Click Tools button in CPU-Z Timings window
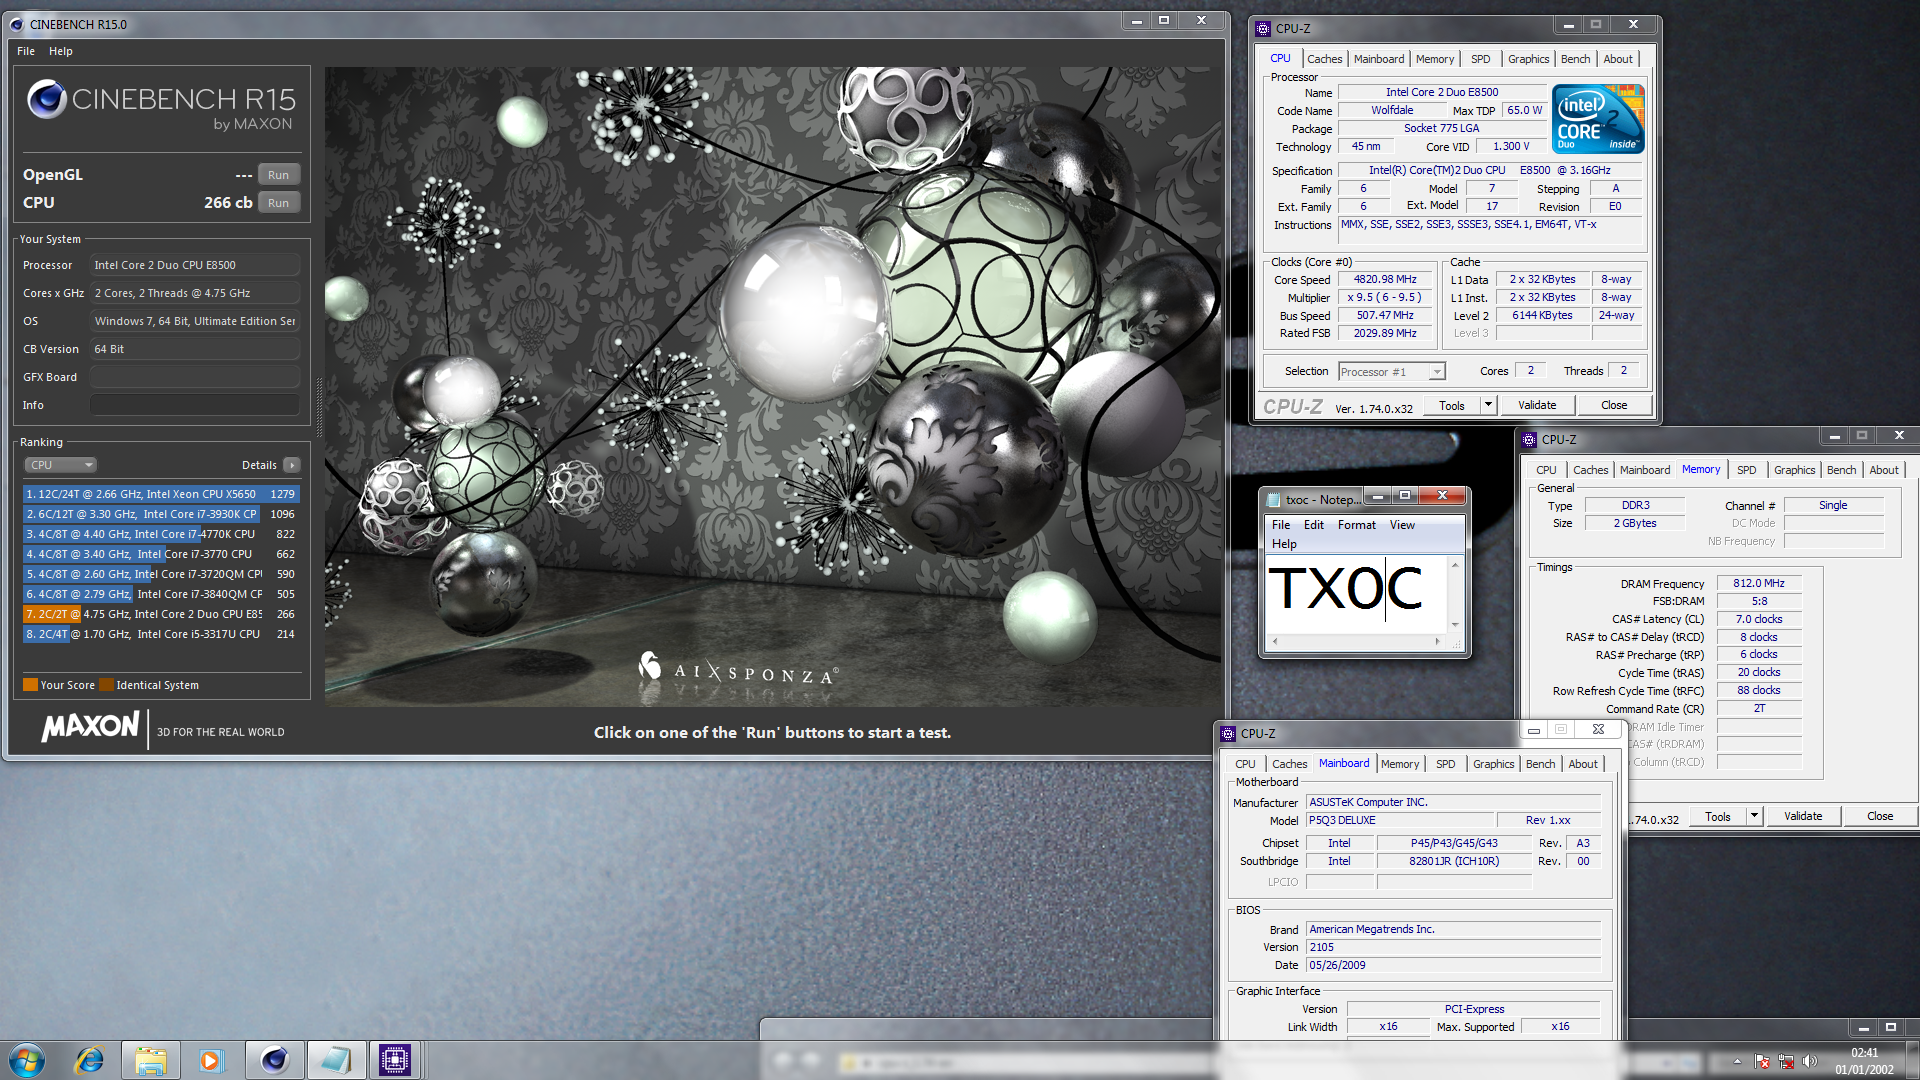Image resolution: width=1920 pixels, height=1080 pixels. [1718, 816]
